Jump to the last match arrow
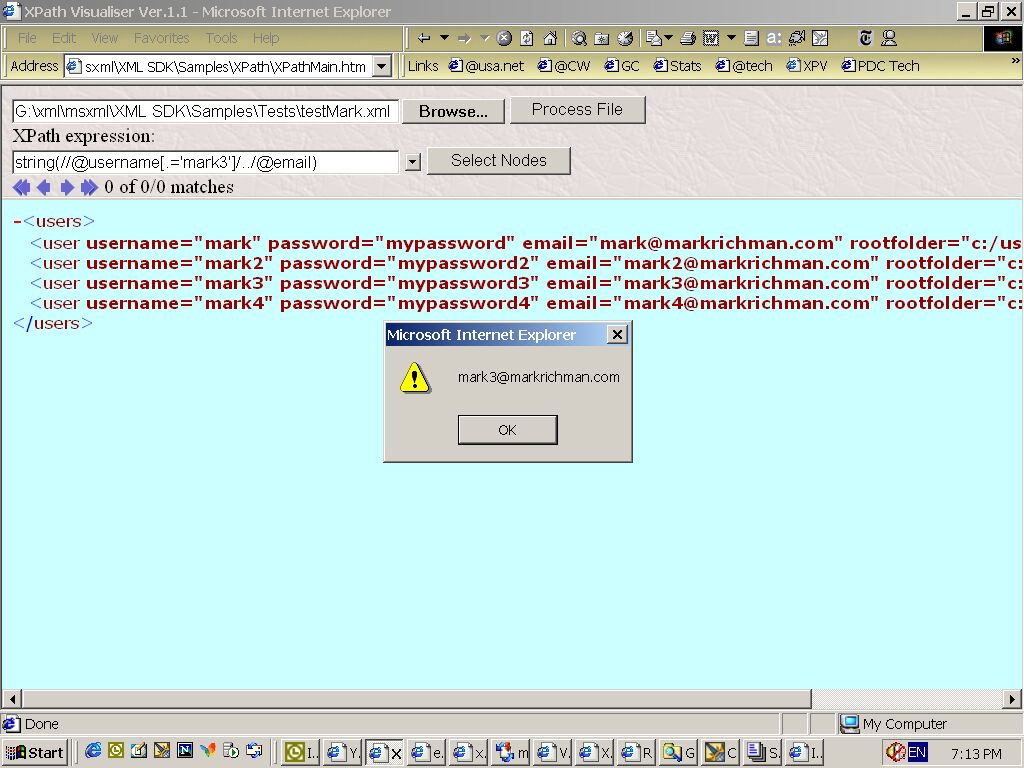Screen dimensions: 1024x768 pyautogui.click(x=89, y=187)
